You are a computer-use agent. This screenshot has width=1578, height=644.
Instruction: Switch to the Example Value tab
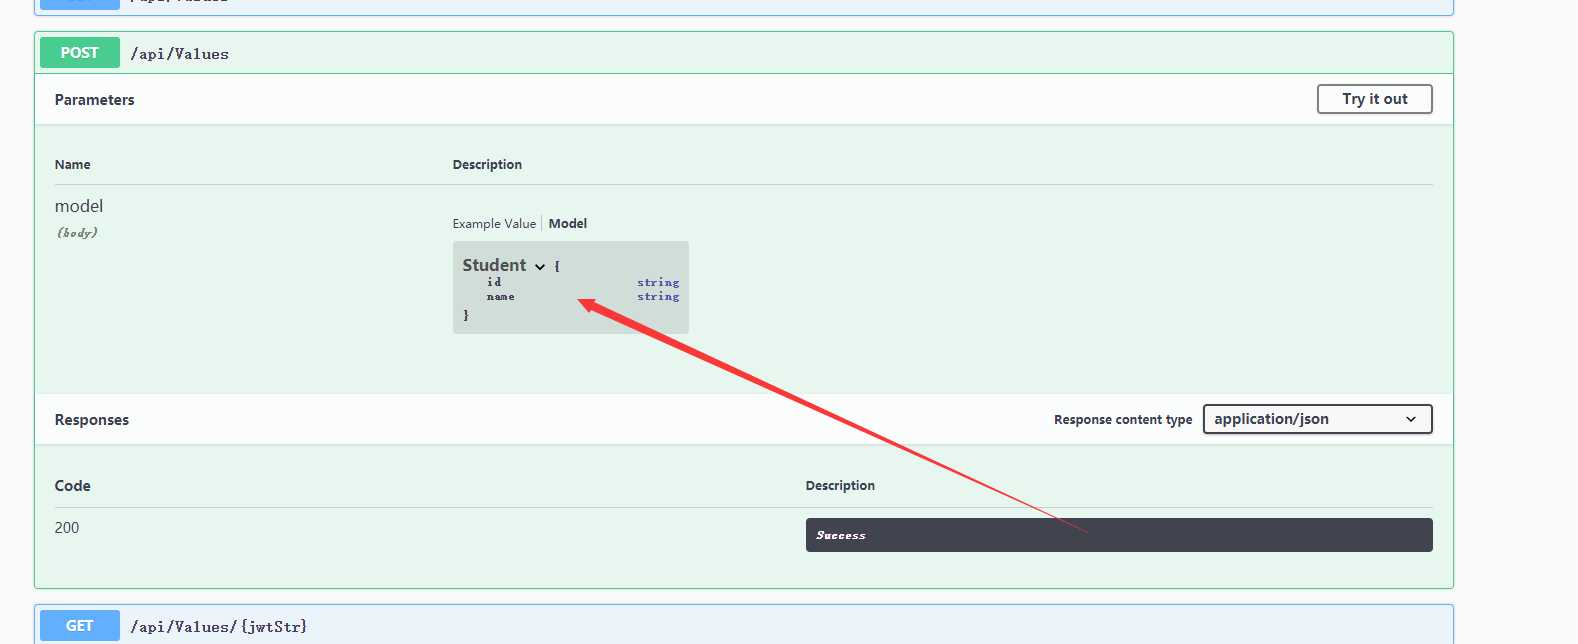[494, 224]
